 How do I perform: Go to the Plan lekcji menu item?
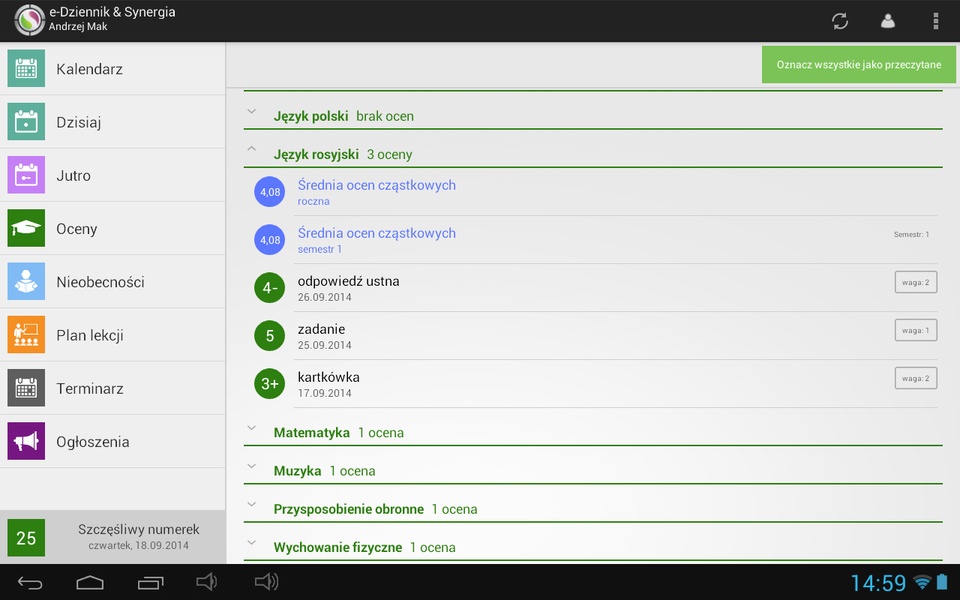[x=113, y=335]
